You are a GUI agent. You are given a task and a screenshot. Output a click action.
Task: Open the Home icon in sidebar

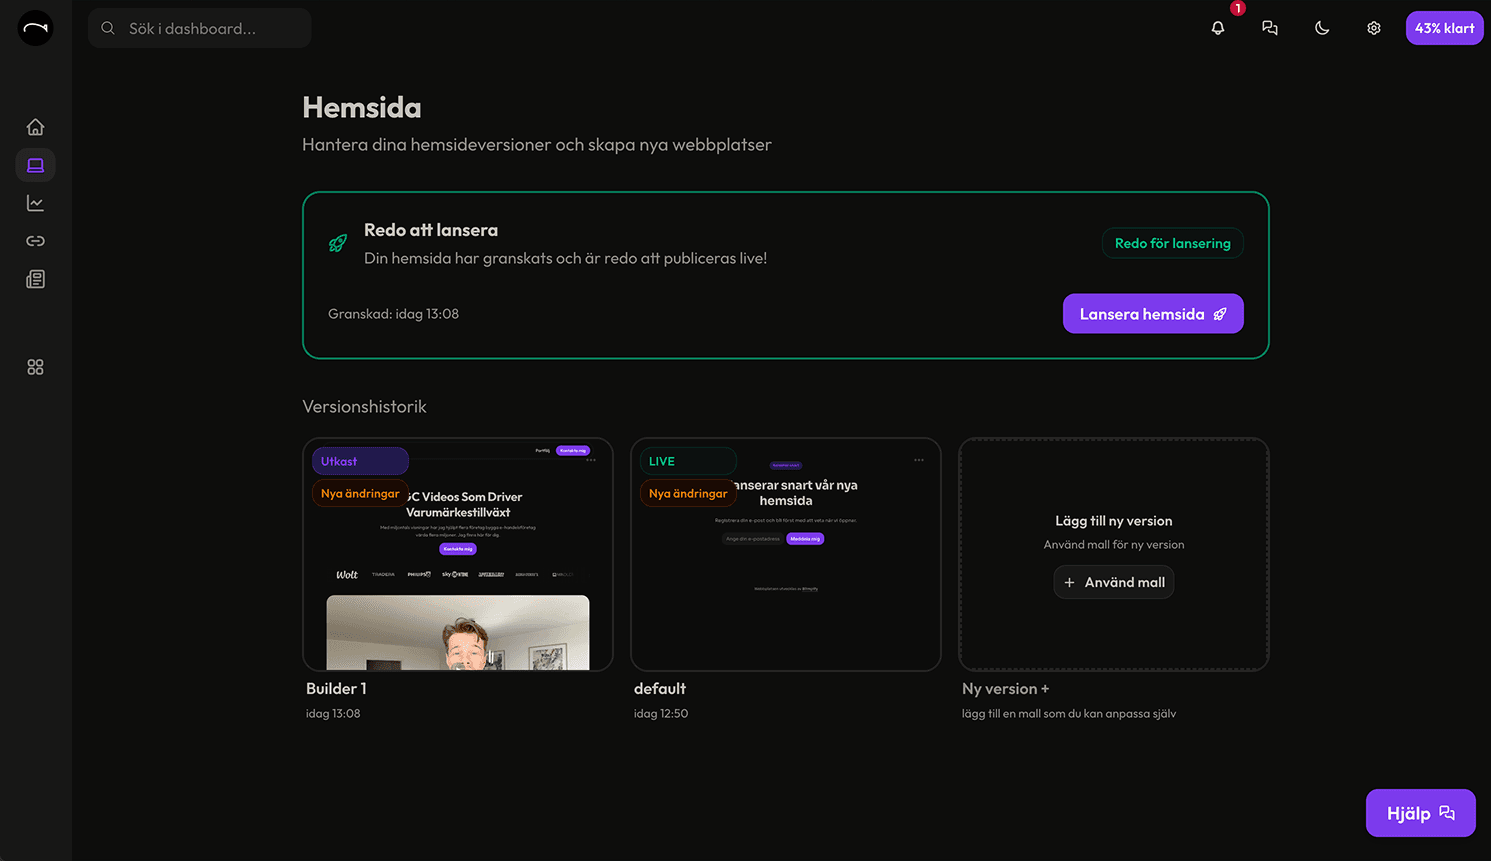coord(35,127)
